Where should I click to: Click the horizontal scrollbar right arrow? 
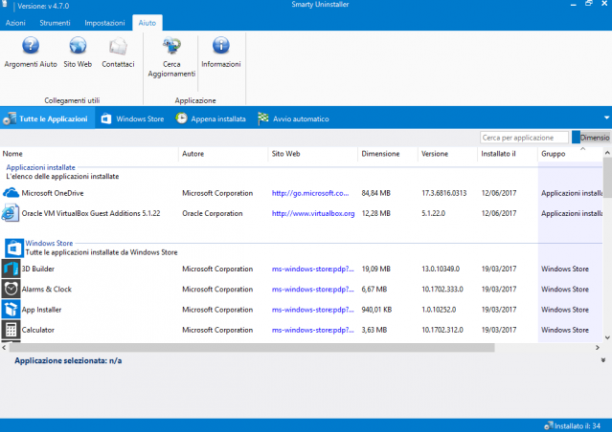[x=598, y=347]
